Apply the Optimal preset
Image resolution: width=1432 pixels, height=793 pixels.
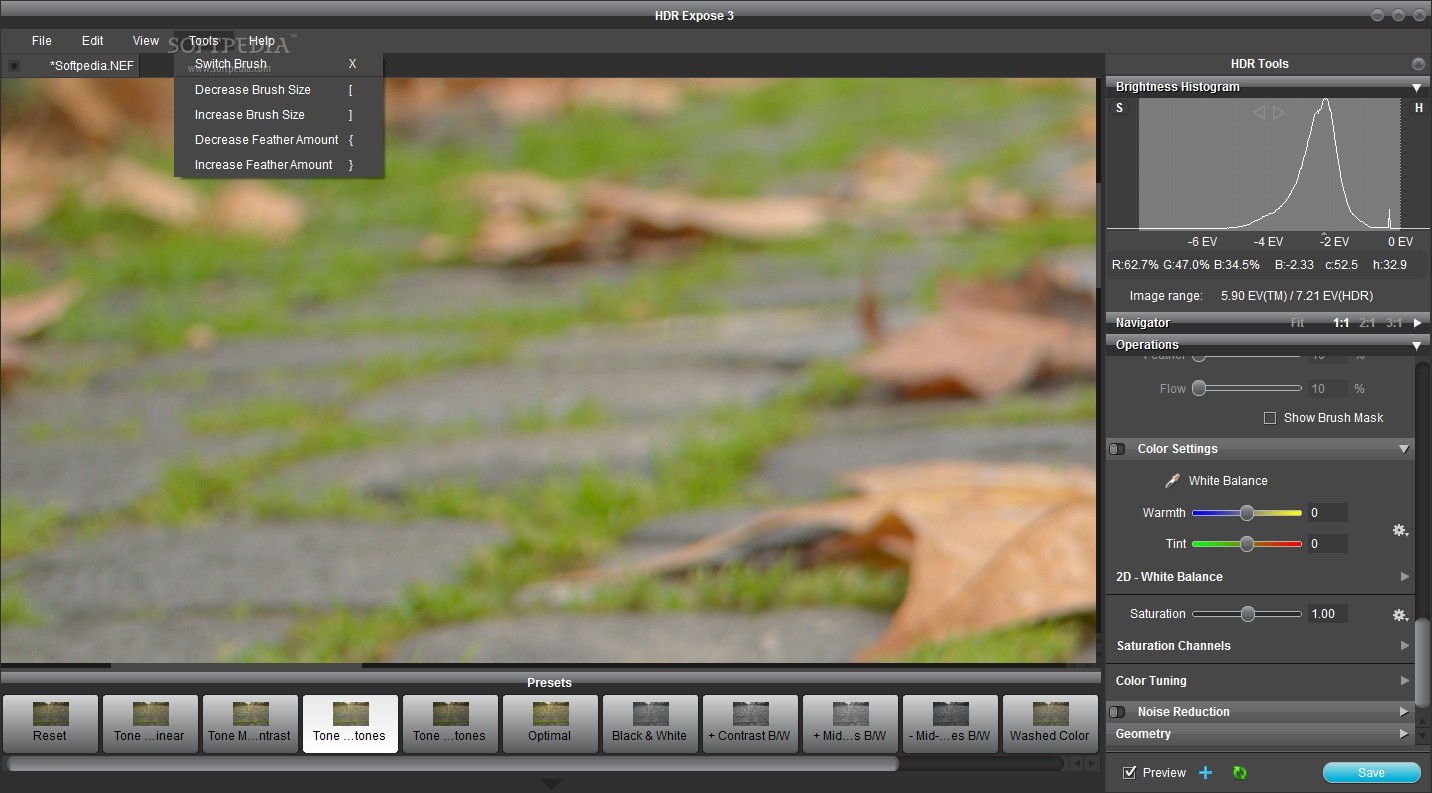coord(550,724)
